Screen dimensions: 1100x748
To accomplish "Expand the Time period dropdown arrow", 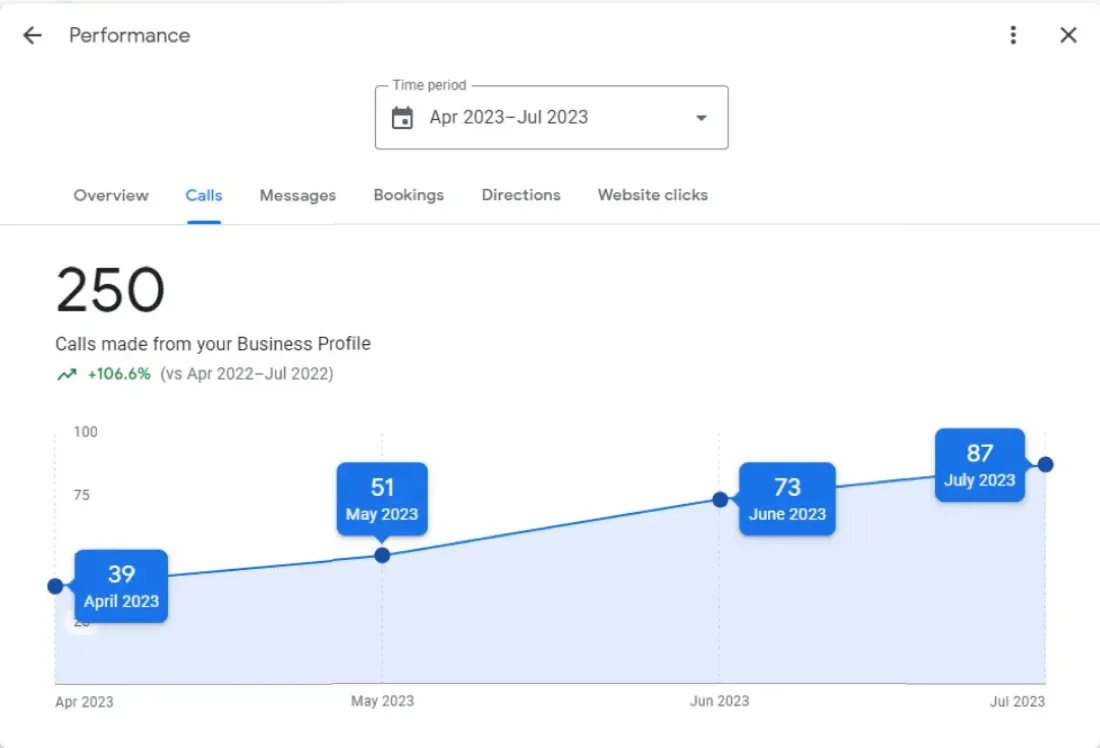I will (x=701, y=118).
